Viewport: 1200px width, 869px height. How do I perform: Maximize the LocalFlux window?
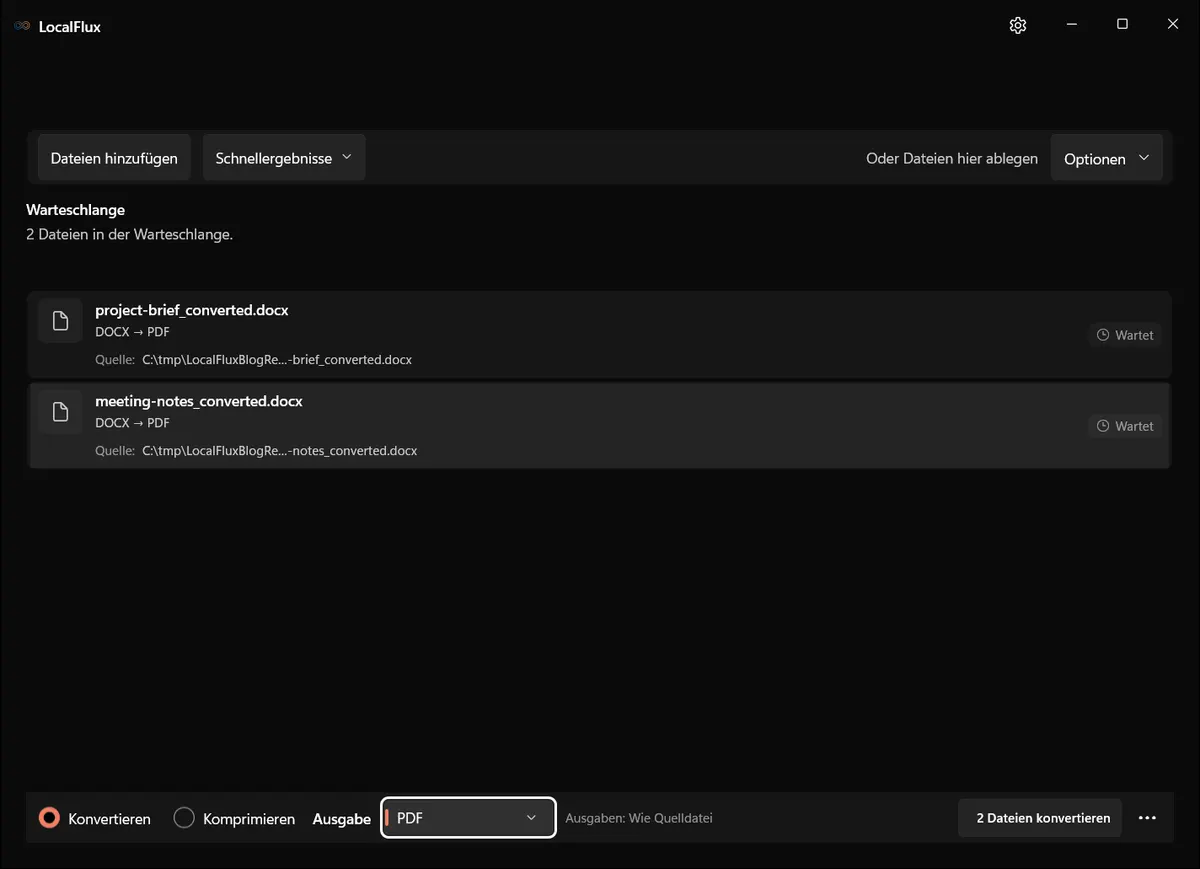point(1122,25)
